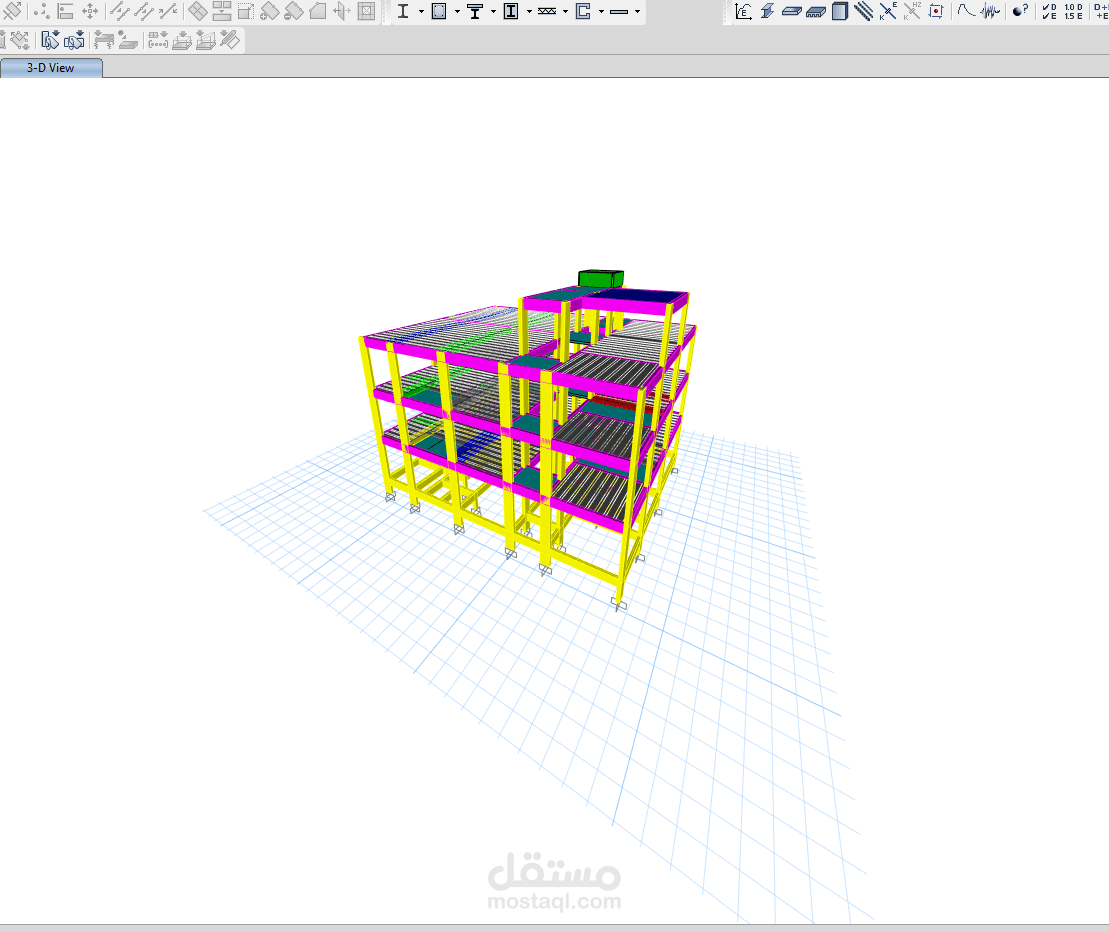Expand composite beam design dropdown arrow
The height and width of the screenshot is (932, 1109).
(x=493, y=11)
